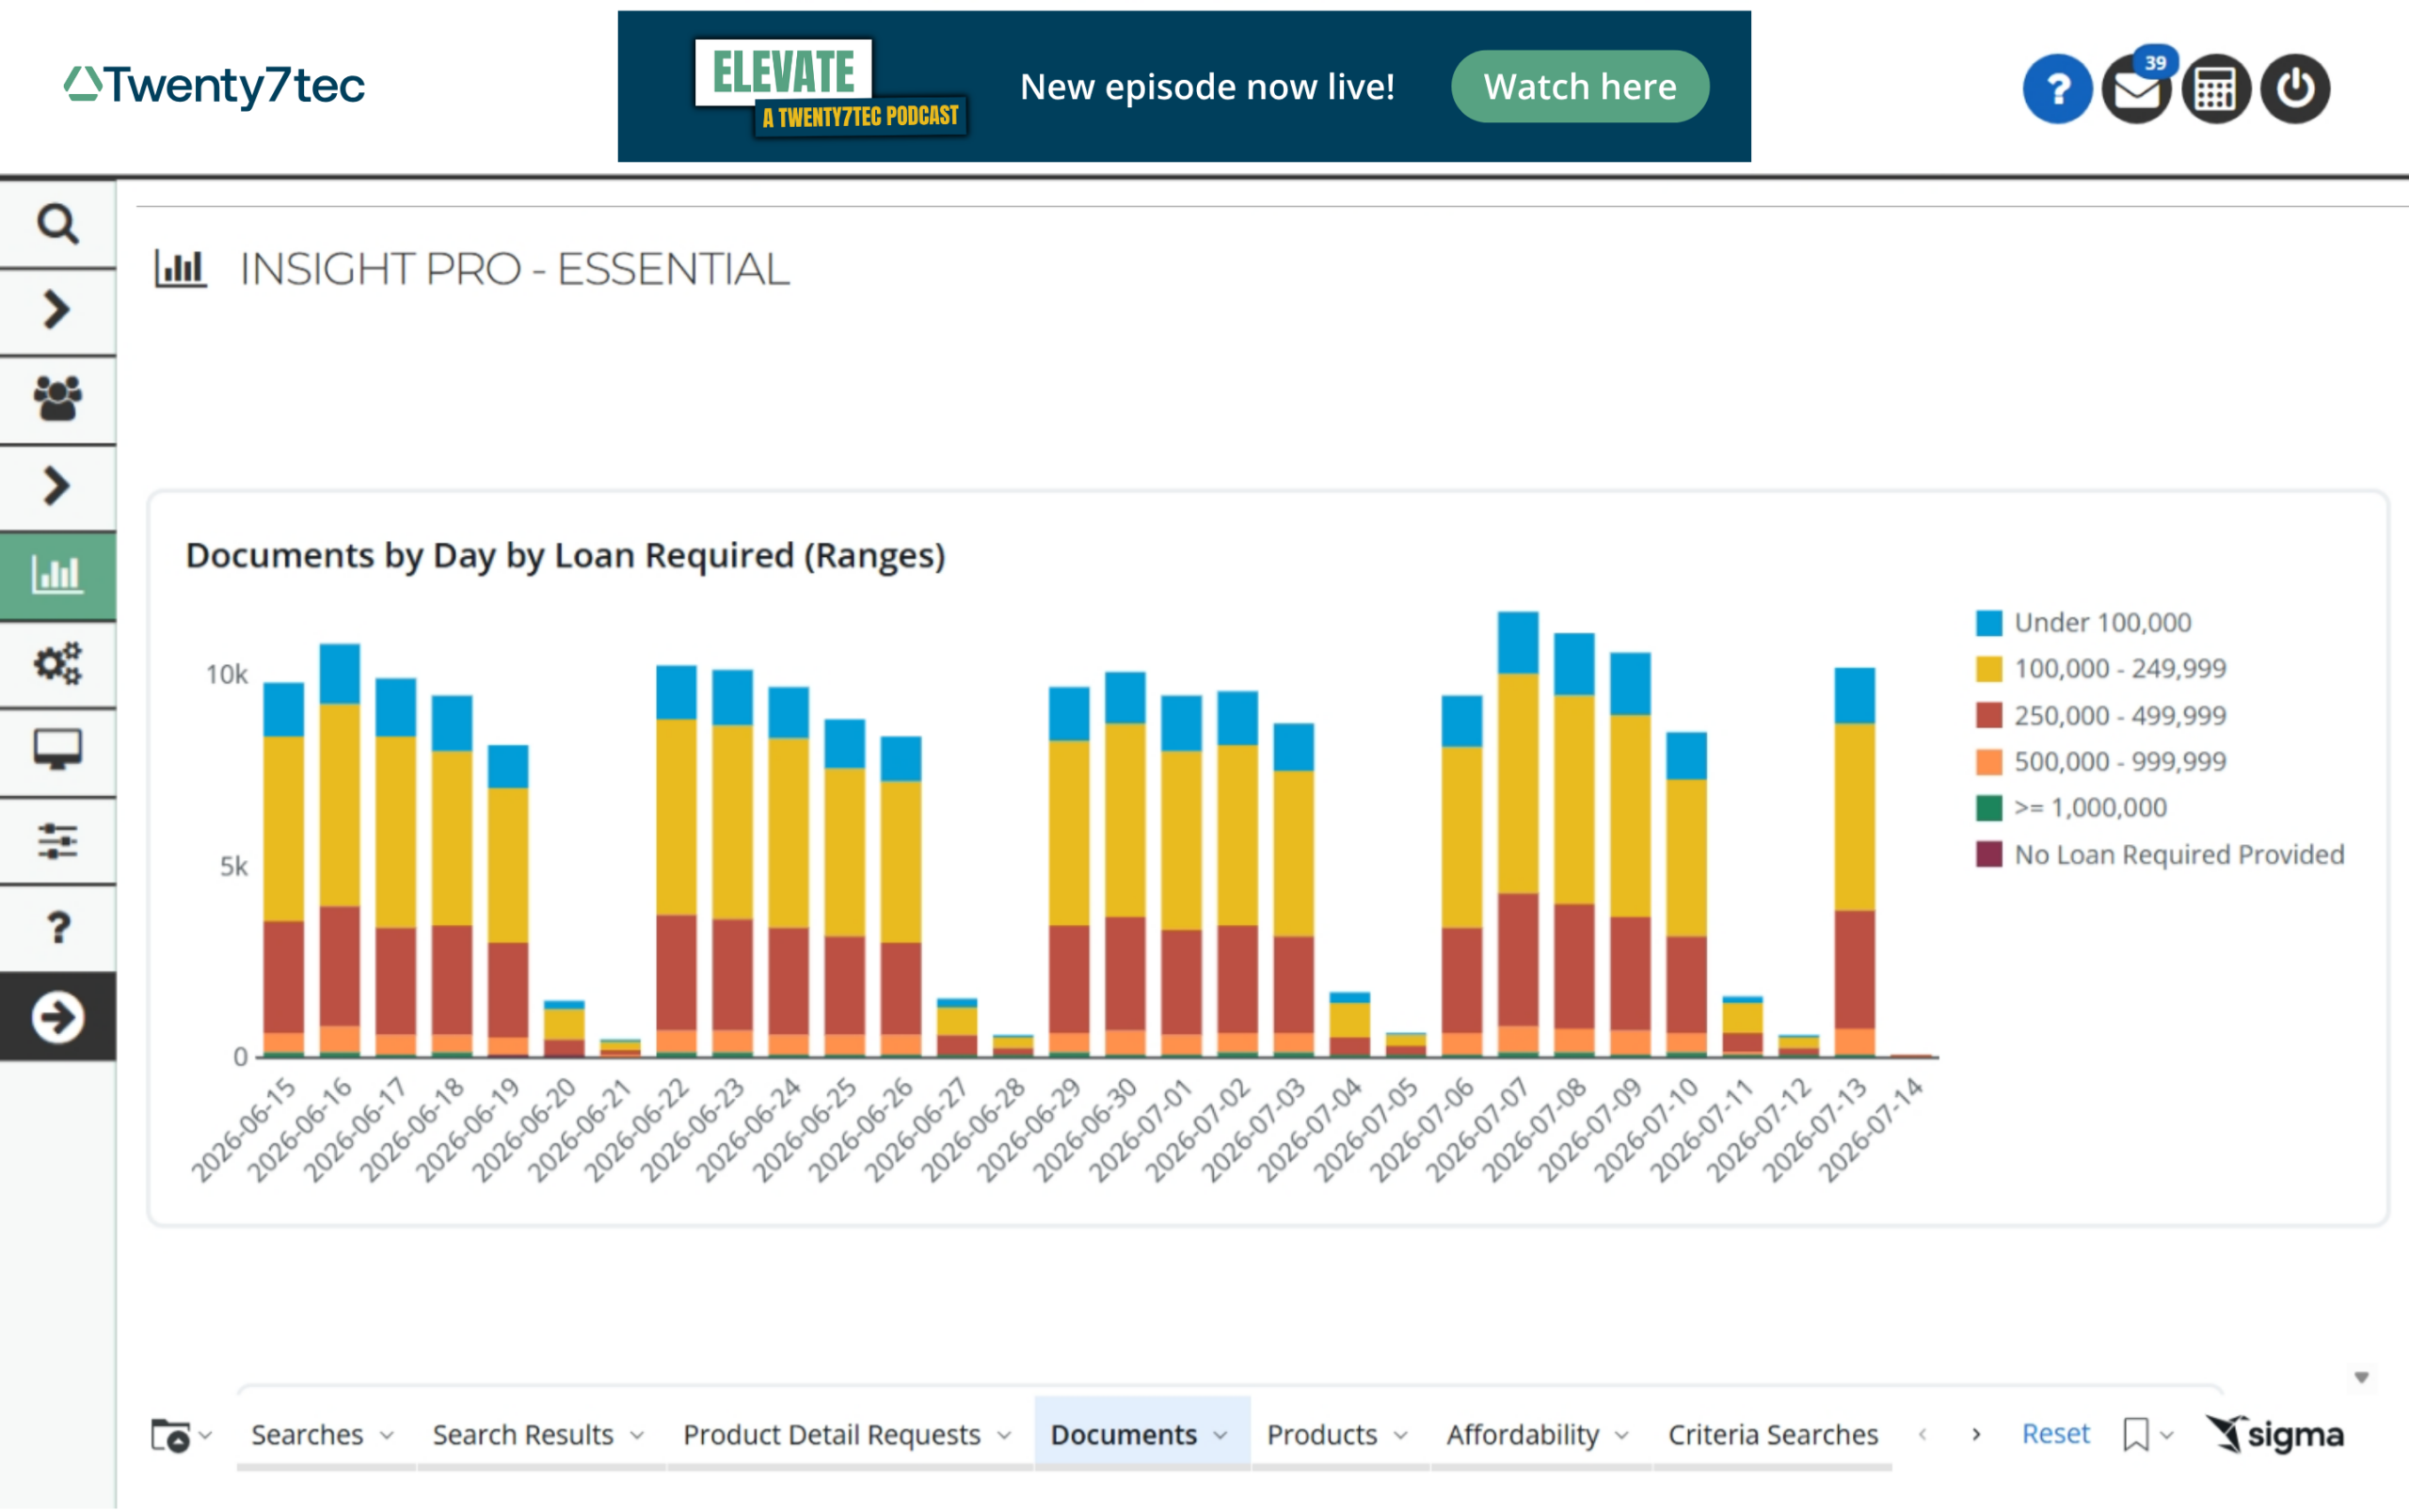This screenshot has width=2409, height=1512.
Task: Open the users group icon
Action: tap(57, 398)
